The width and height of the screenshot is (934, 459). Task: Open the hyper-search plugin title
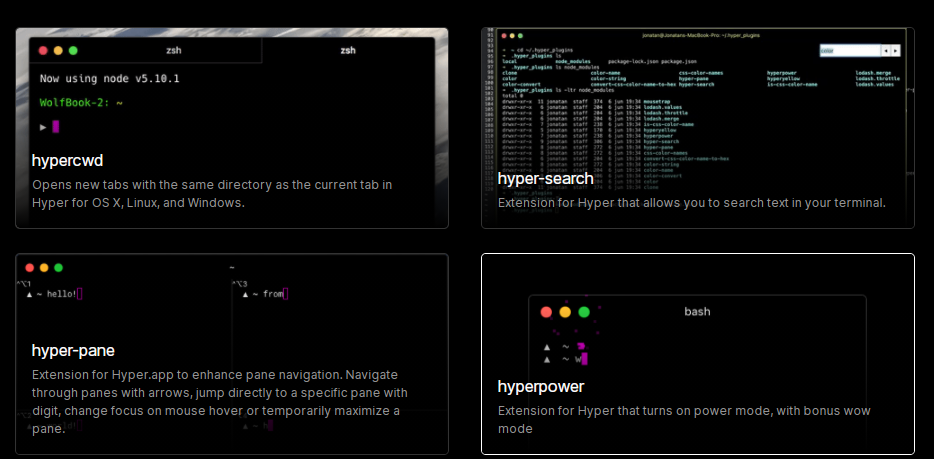coord(545,178)
